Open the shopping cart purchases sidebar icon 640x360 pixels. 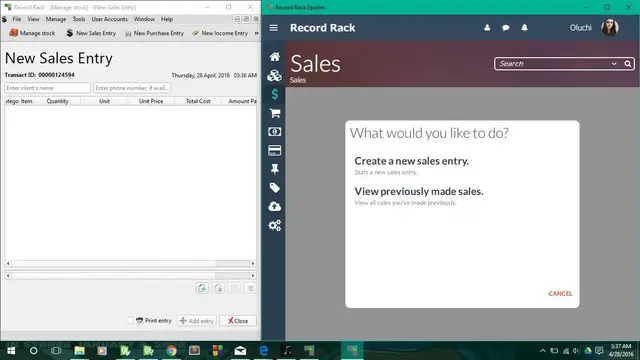pos(275,113)
